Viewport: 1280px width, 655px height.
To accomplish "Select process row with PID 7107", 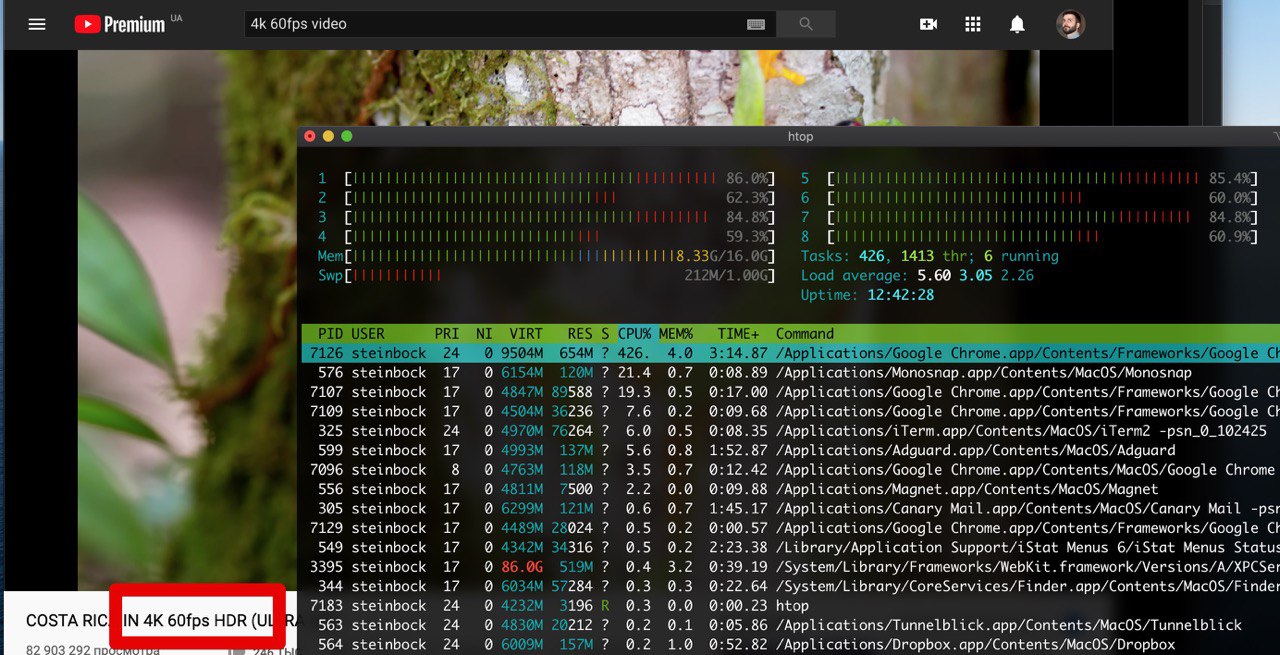I will point(790,392).
